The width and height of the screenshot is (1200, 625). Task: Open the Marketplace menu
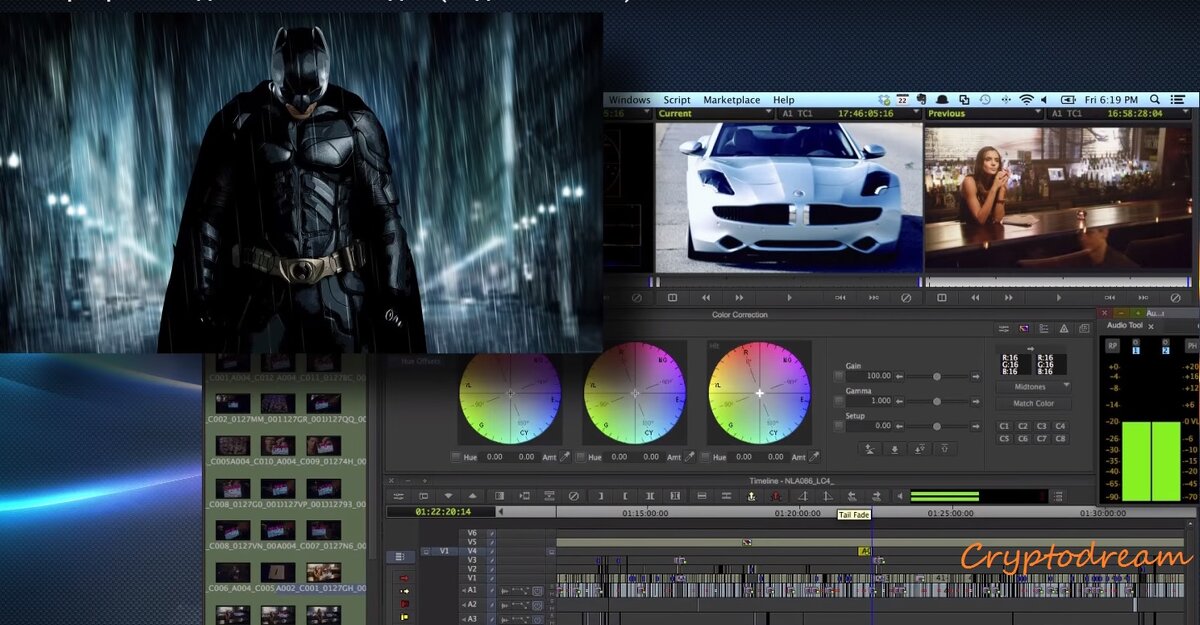click(x=732, y=99)
